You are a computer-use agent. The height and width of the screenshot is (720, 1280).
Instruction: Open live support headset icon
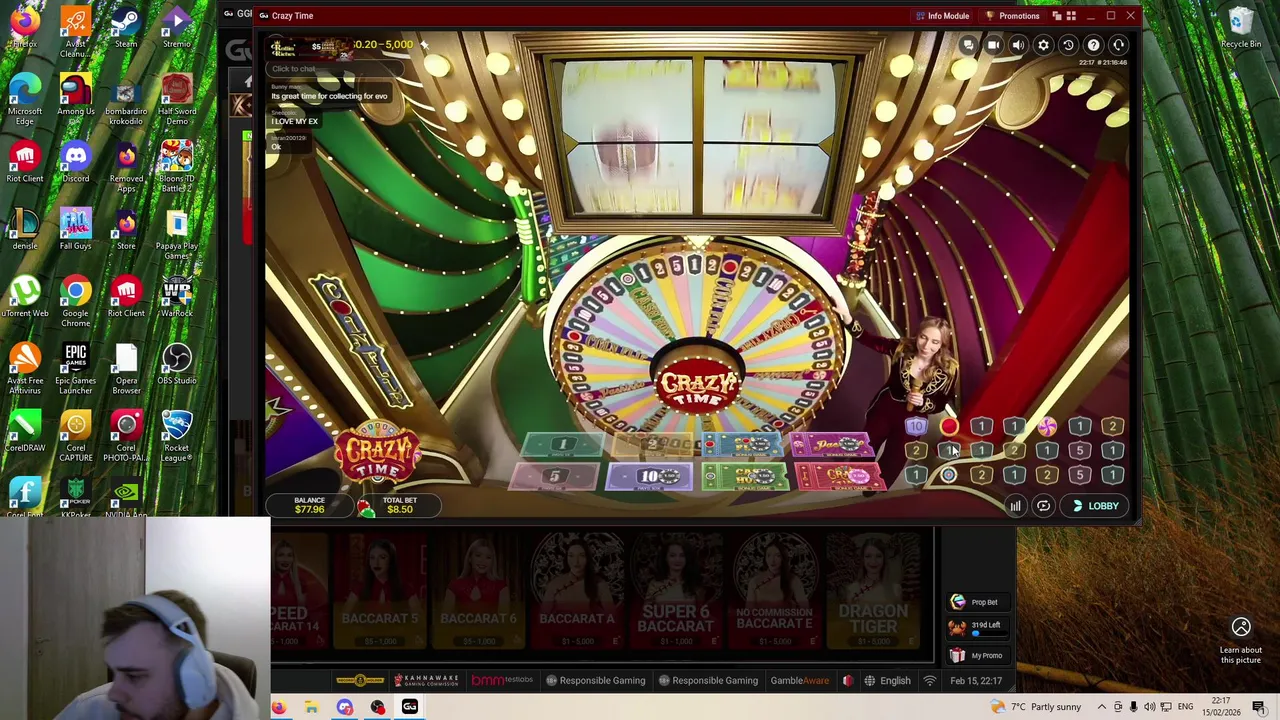click(1118, 45)
